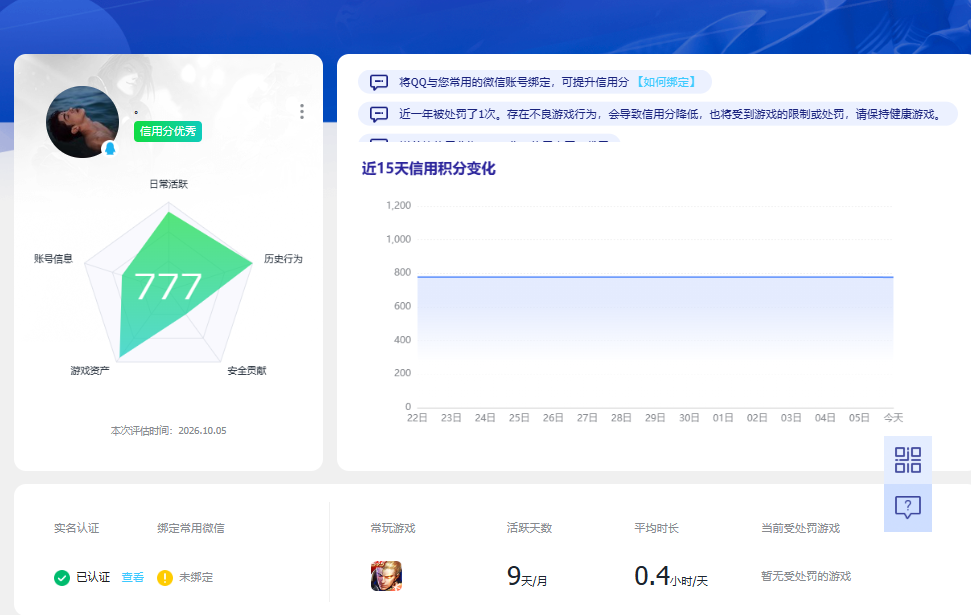The image size is (971, 615).
Task: Click the 1,200 y-axis value
Action: pos(398,206)
